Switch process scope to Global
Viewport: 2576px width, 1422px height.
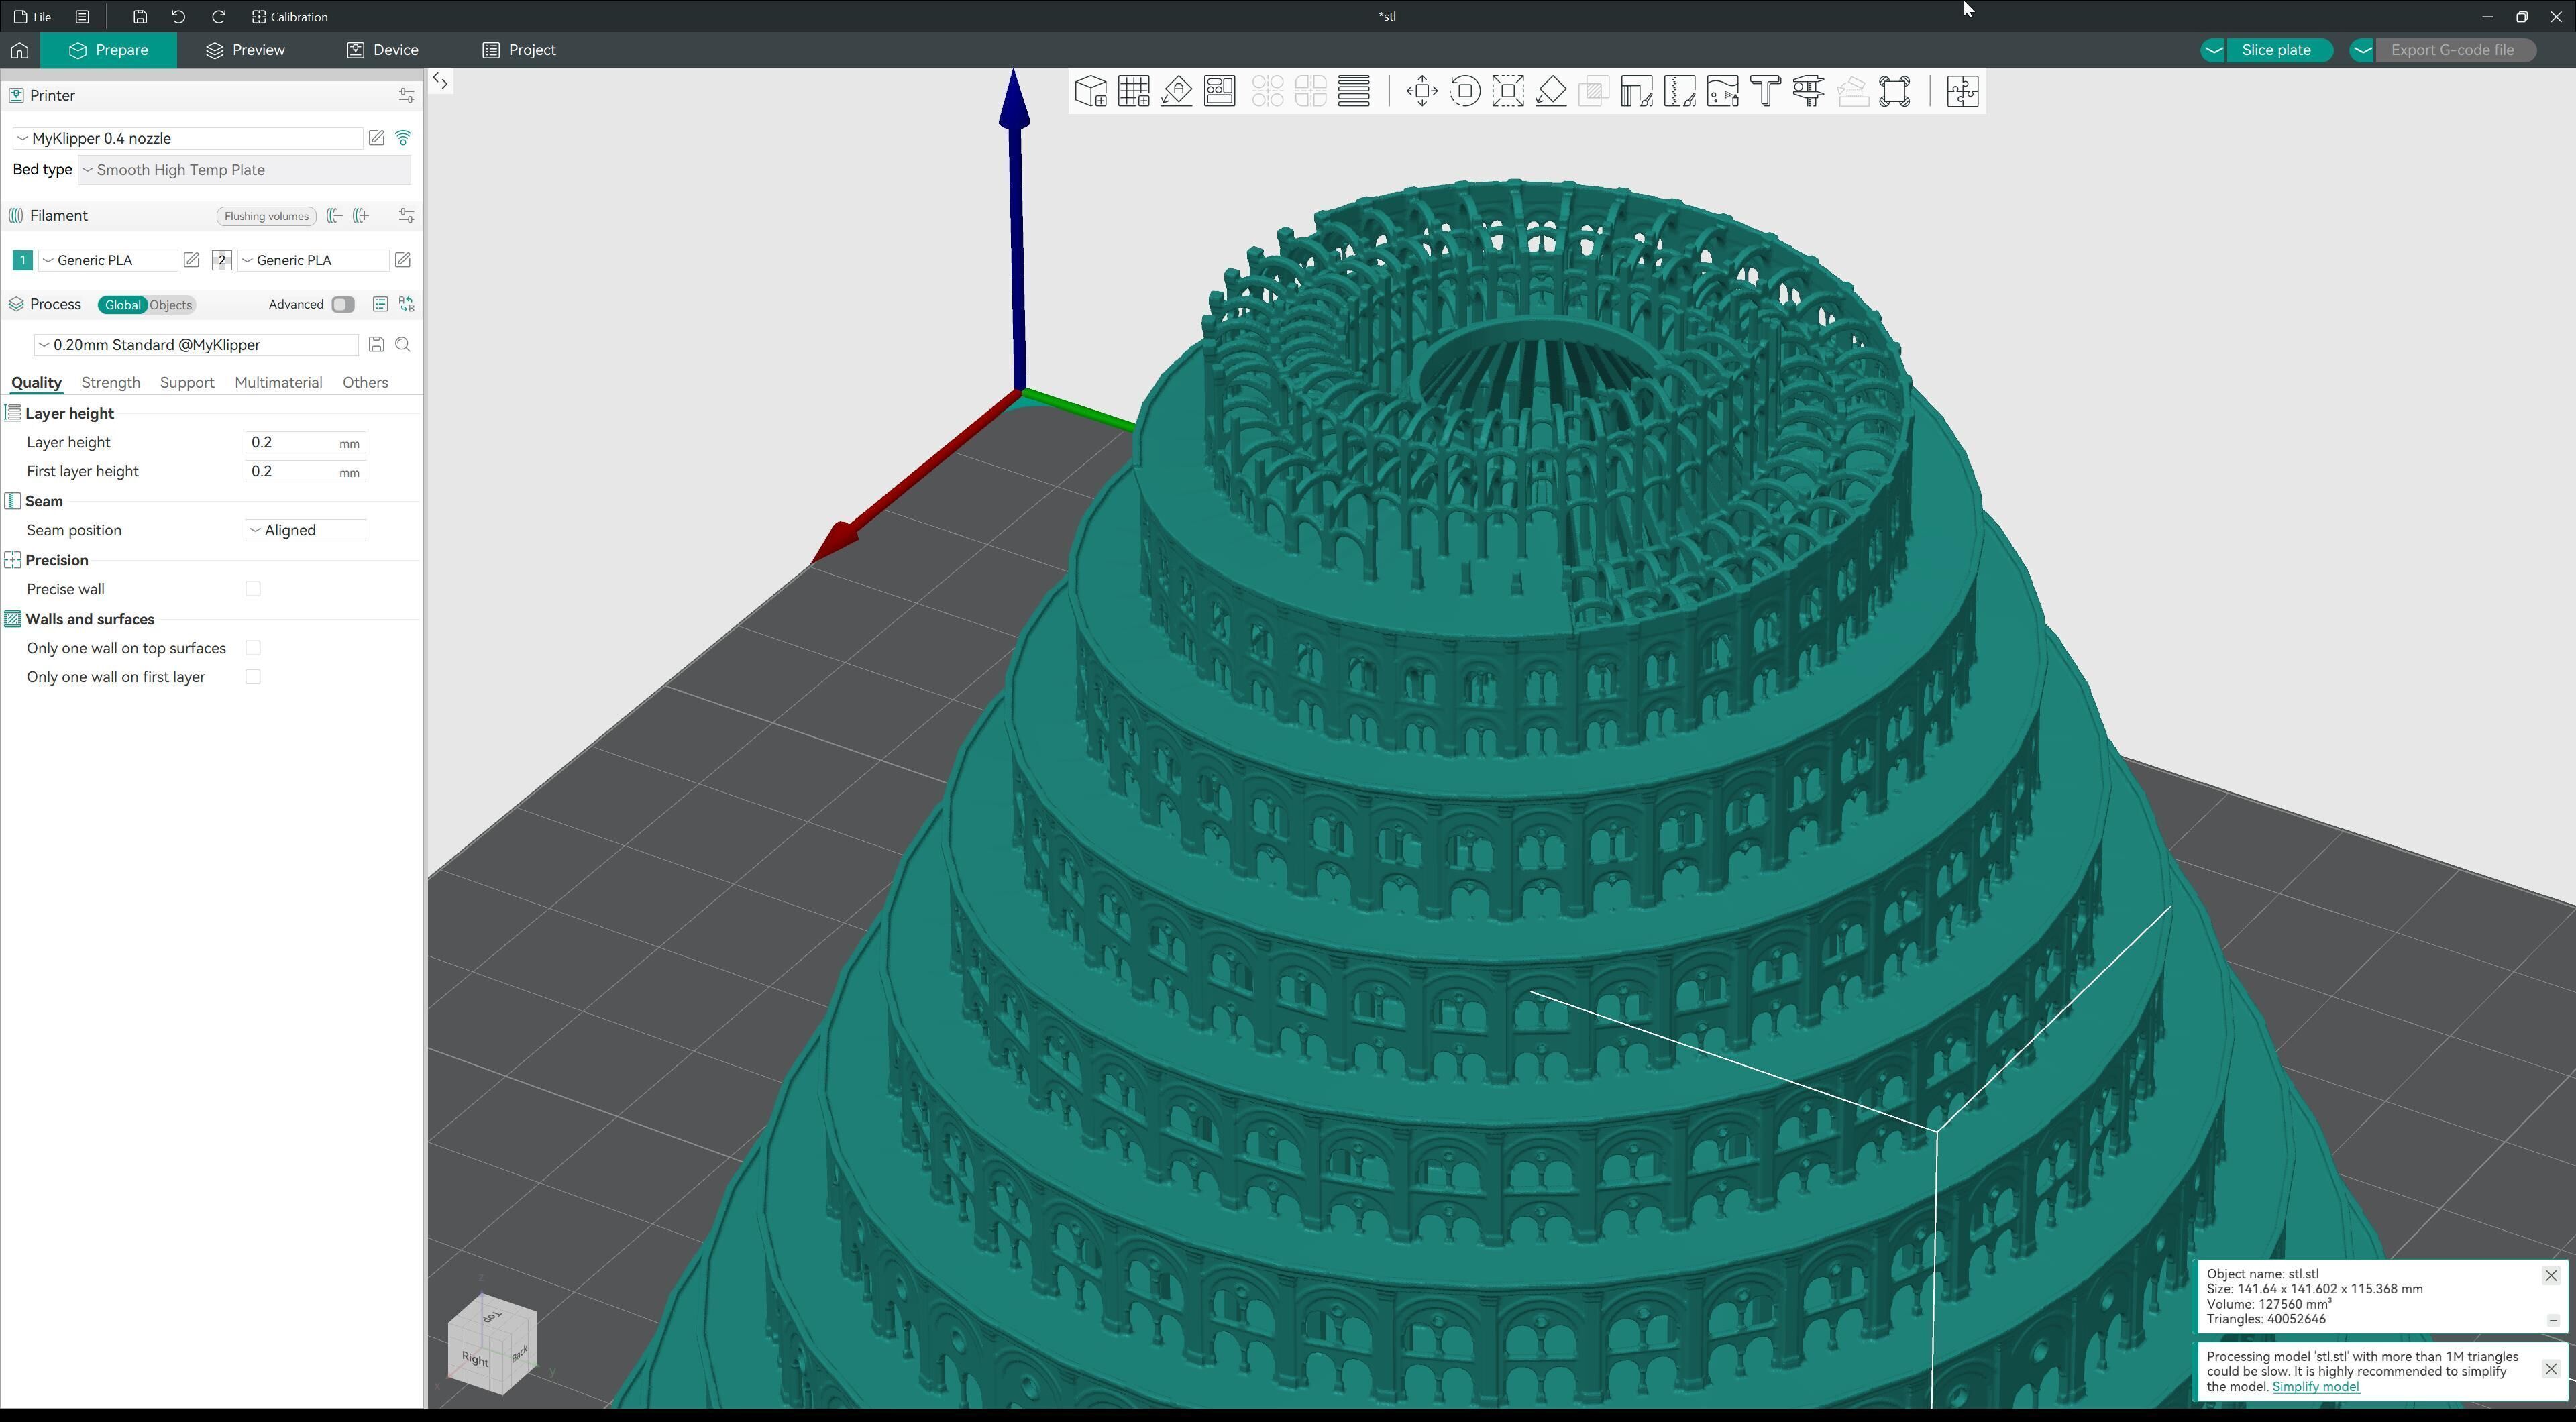(x=123, y=305)
